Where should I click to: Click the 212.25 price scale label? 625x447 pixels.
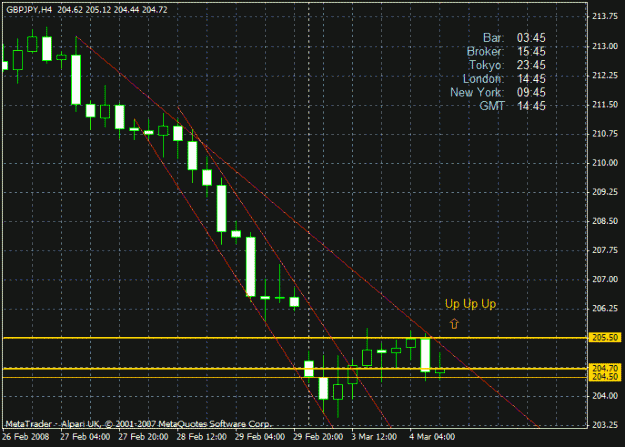pos(605,75)
